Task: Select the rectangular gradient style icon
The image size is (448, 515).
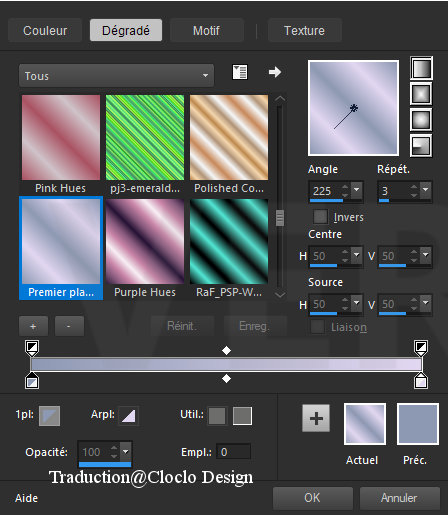Action: (421, 94)
